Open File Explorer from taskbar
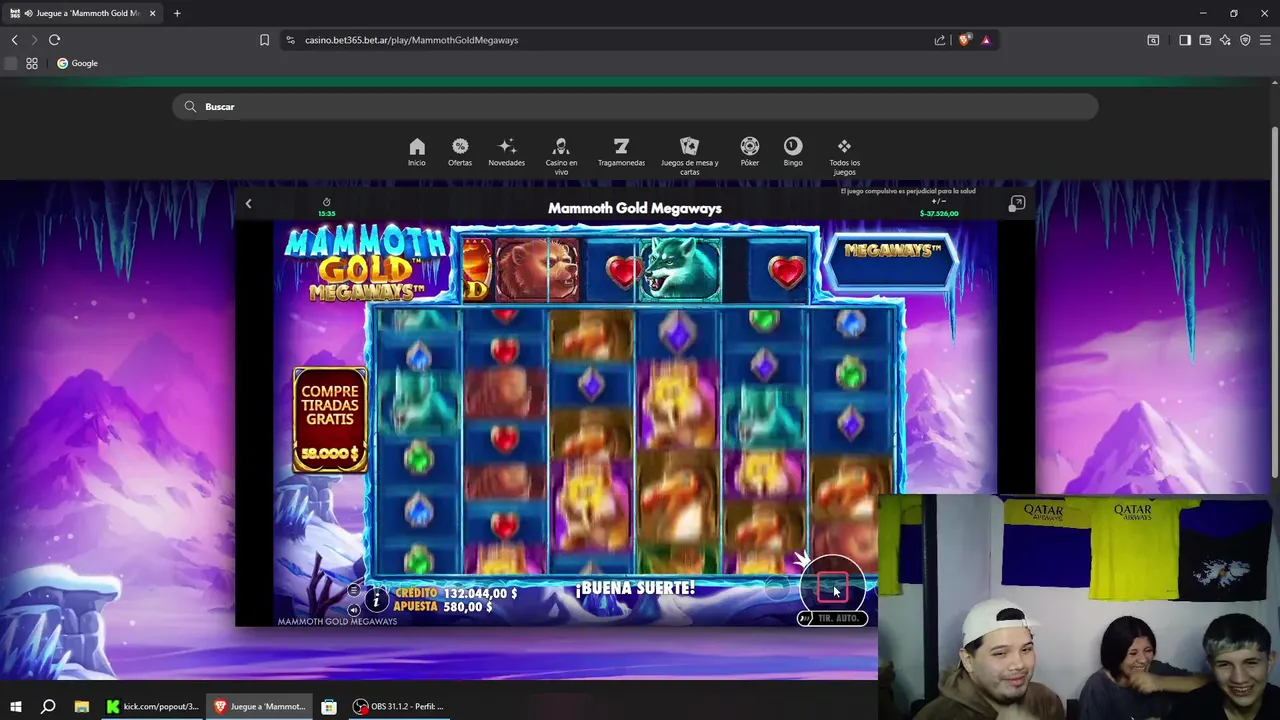 [x=81, y=706]
